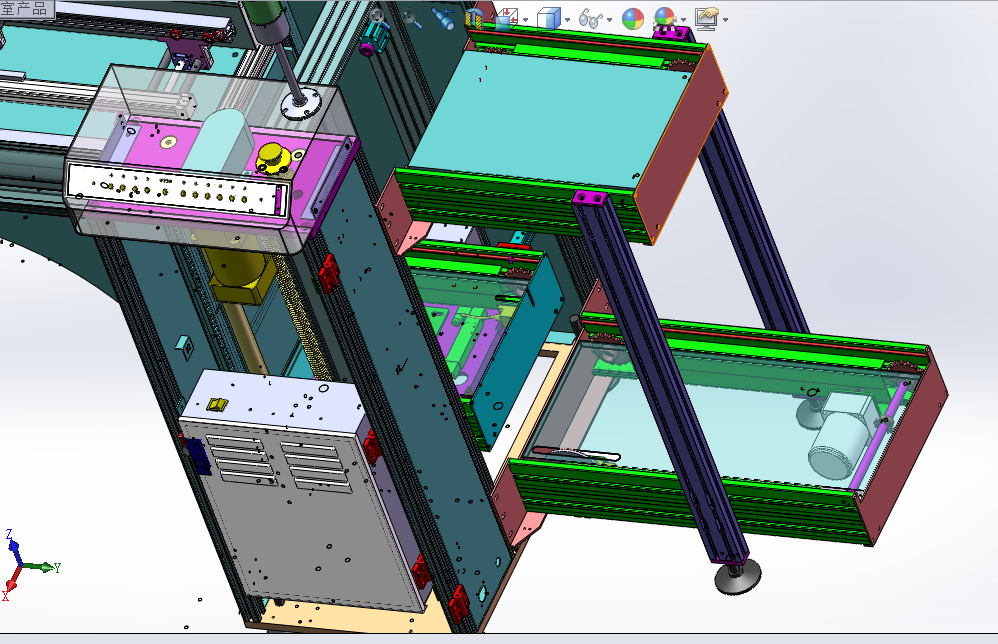The width and height of the screenshot is (998, 644).
Task: Activate the Zoom to Area tool
Action: tap(412, 18)
